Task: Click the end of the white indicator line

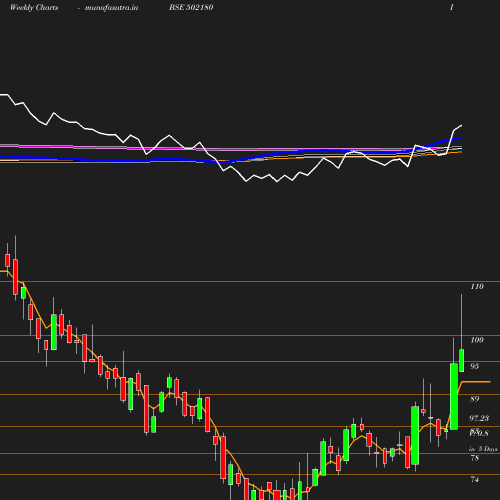Action: coord(461,125)
